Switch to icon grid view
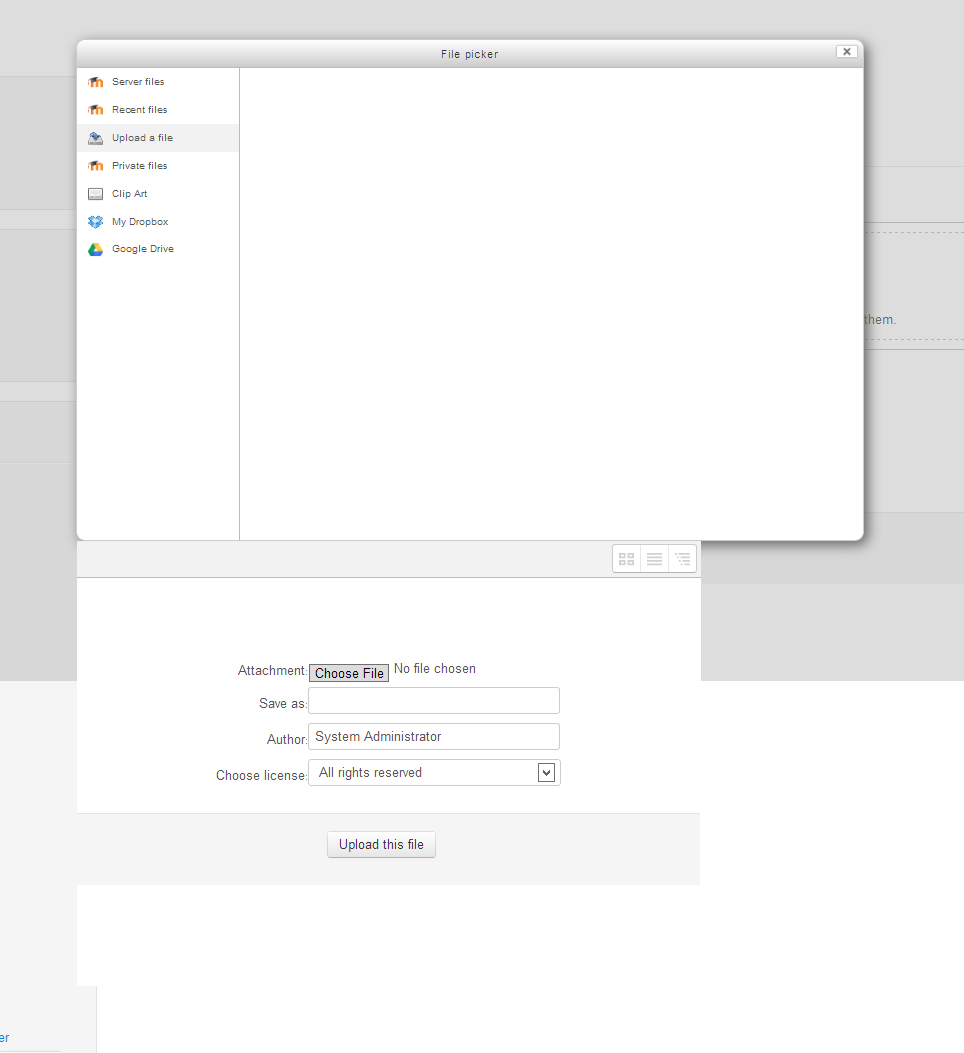 click(x=626, y=559)
